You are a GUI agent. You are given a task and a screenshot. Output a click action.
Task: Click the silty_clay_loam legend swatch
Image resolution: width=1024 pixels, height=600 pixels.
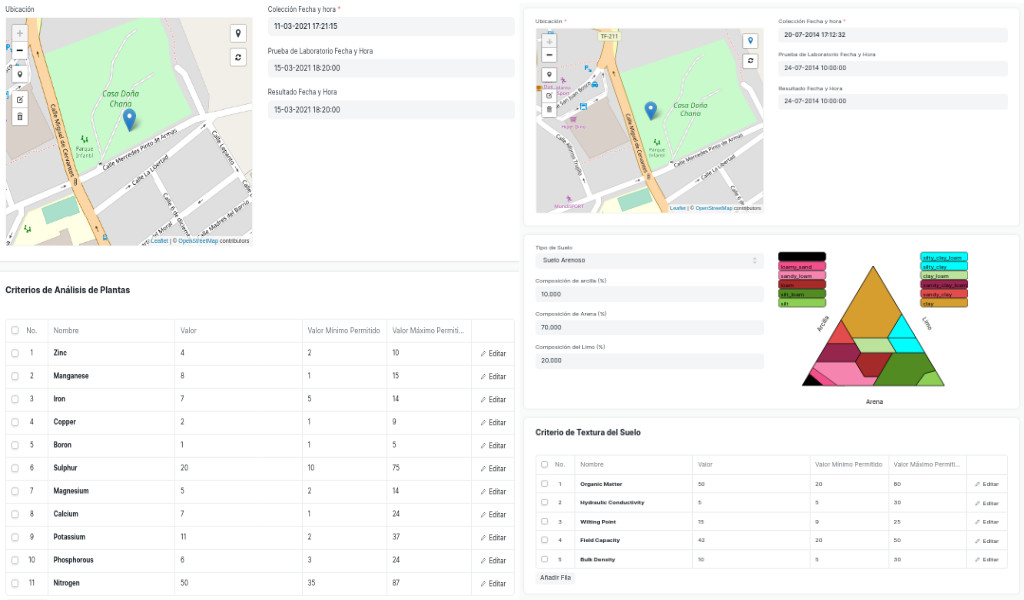coord(944,258)
